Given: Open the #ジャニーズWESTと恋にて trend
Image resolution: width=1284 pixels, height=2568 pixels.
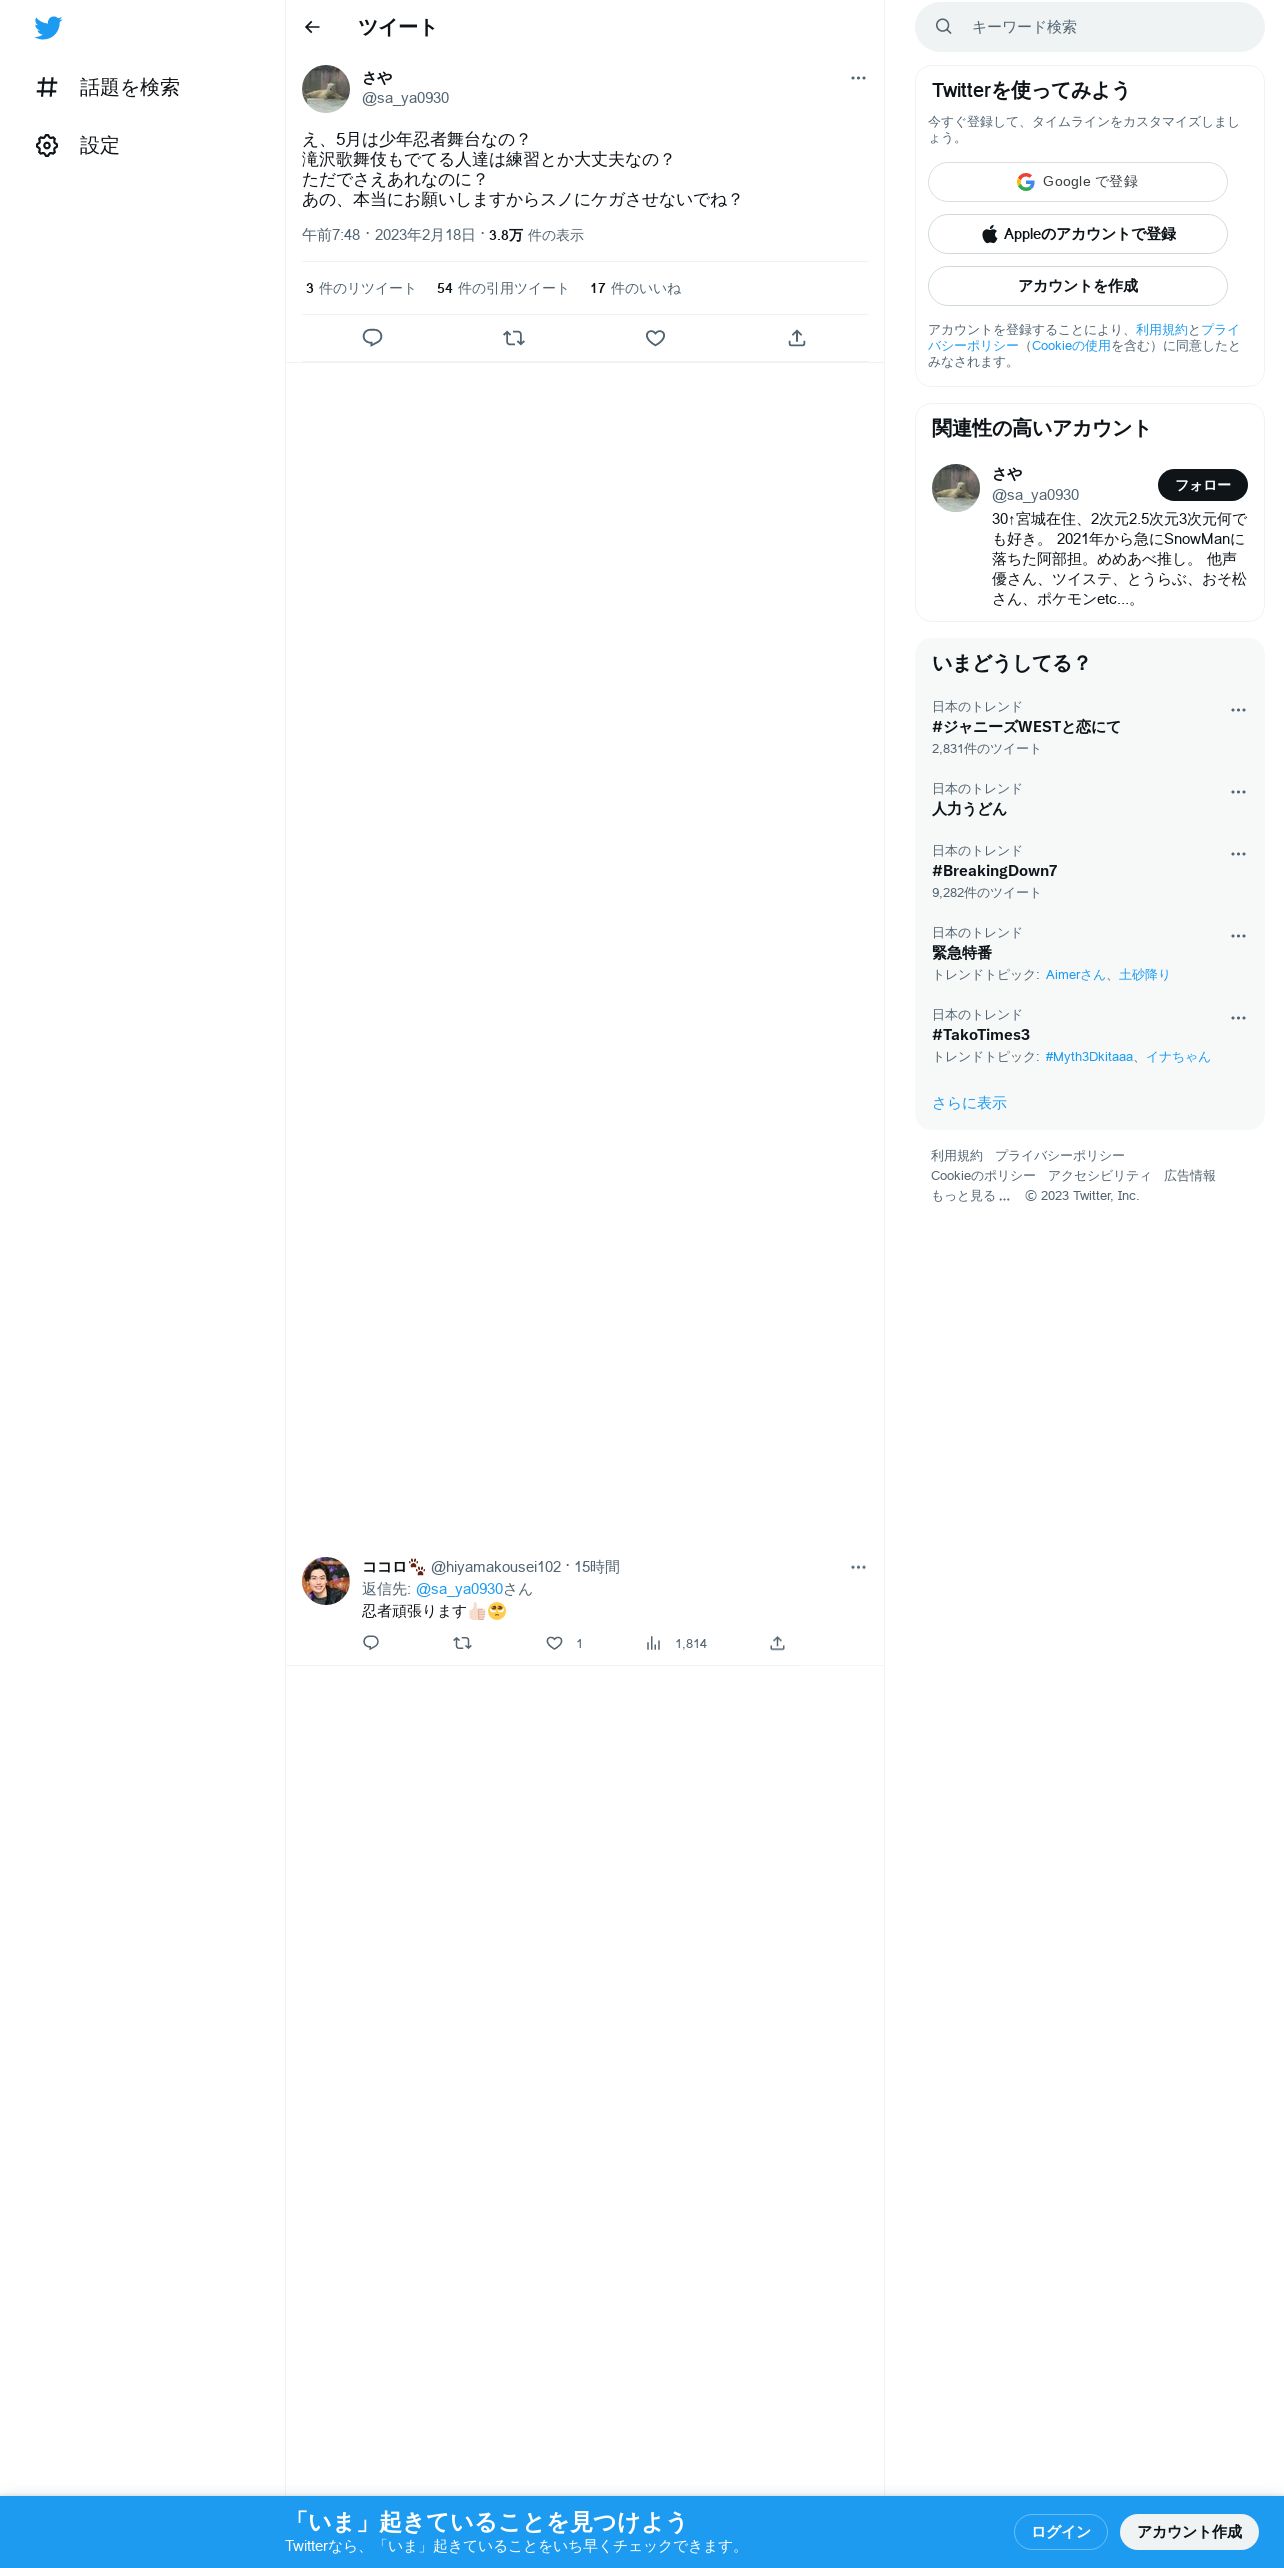Looking at the screenshot, I should coord(1026,727).
